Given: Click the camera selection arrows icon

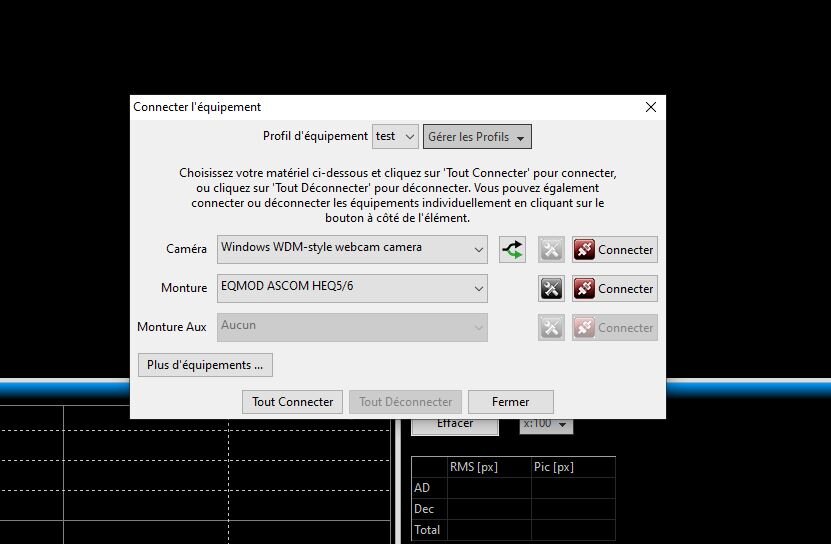Looking at the screenshot, I should pos(512,249).
